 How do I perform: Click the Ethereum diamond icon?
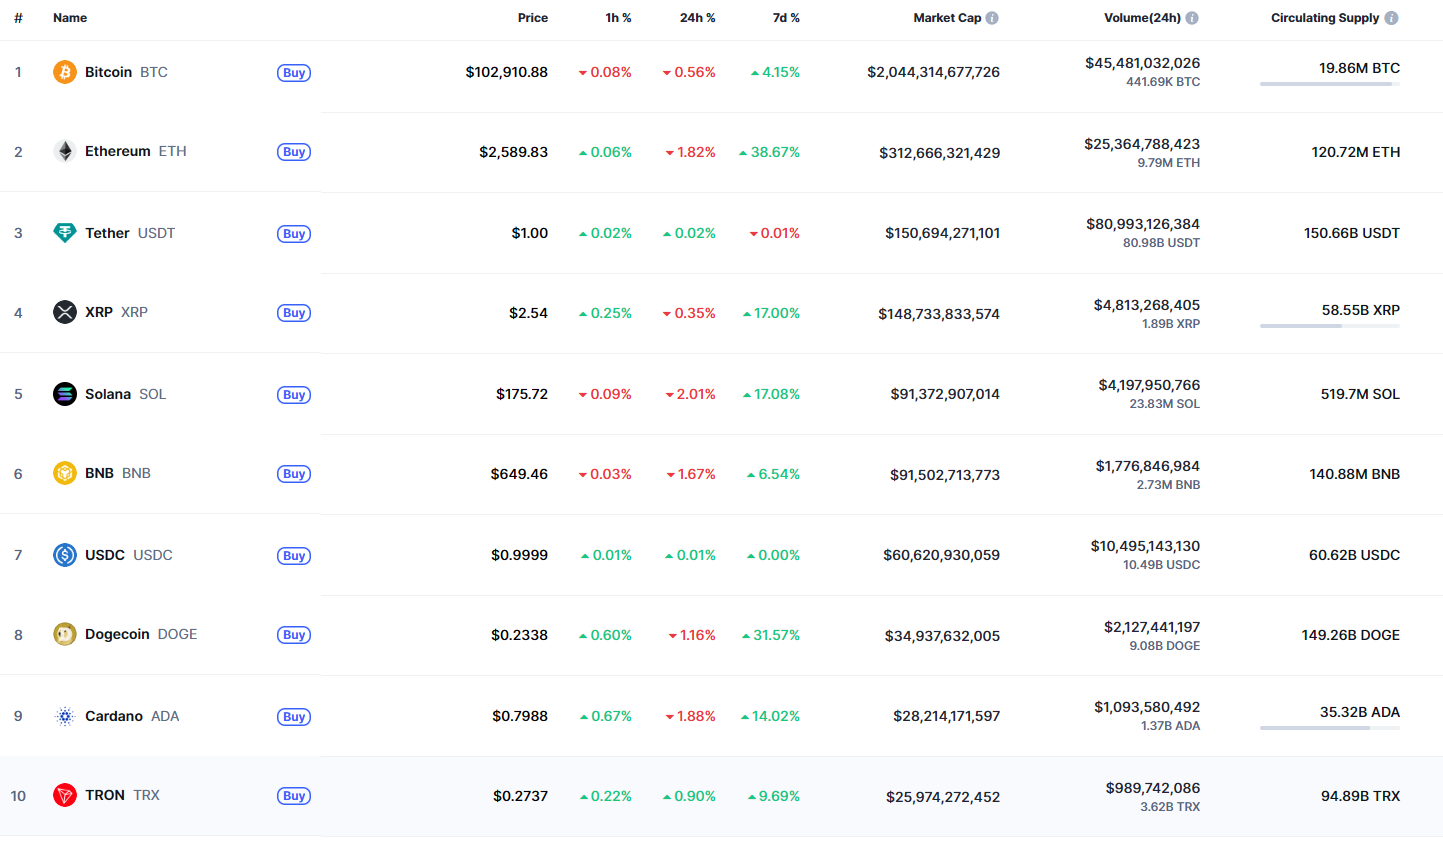point(65,151)
